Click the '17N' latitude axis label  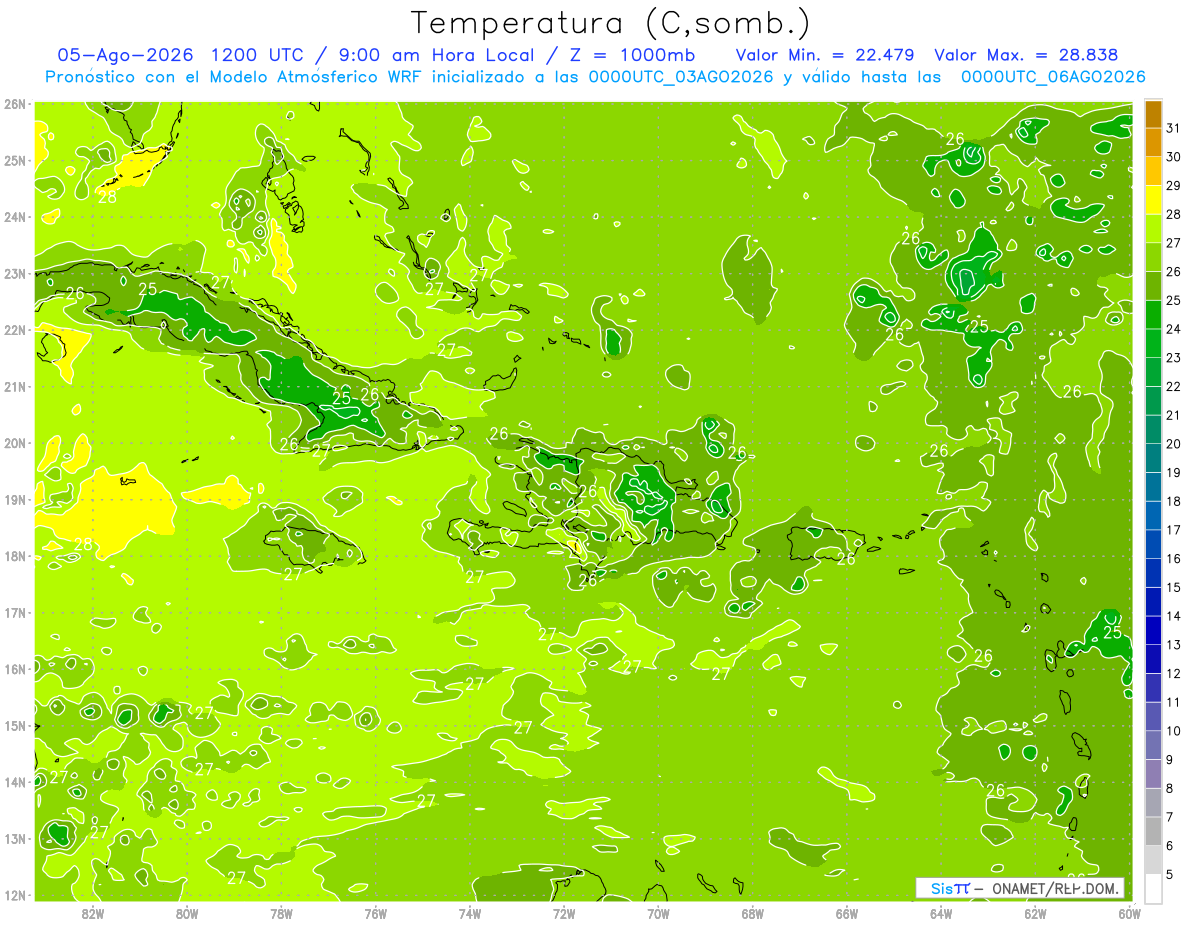(x=15, y=613)
